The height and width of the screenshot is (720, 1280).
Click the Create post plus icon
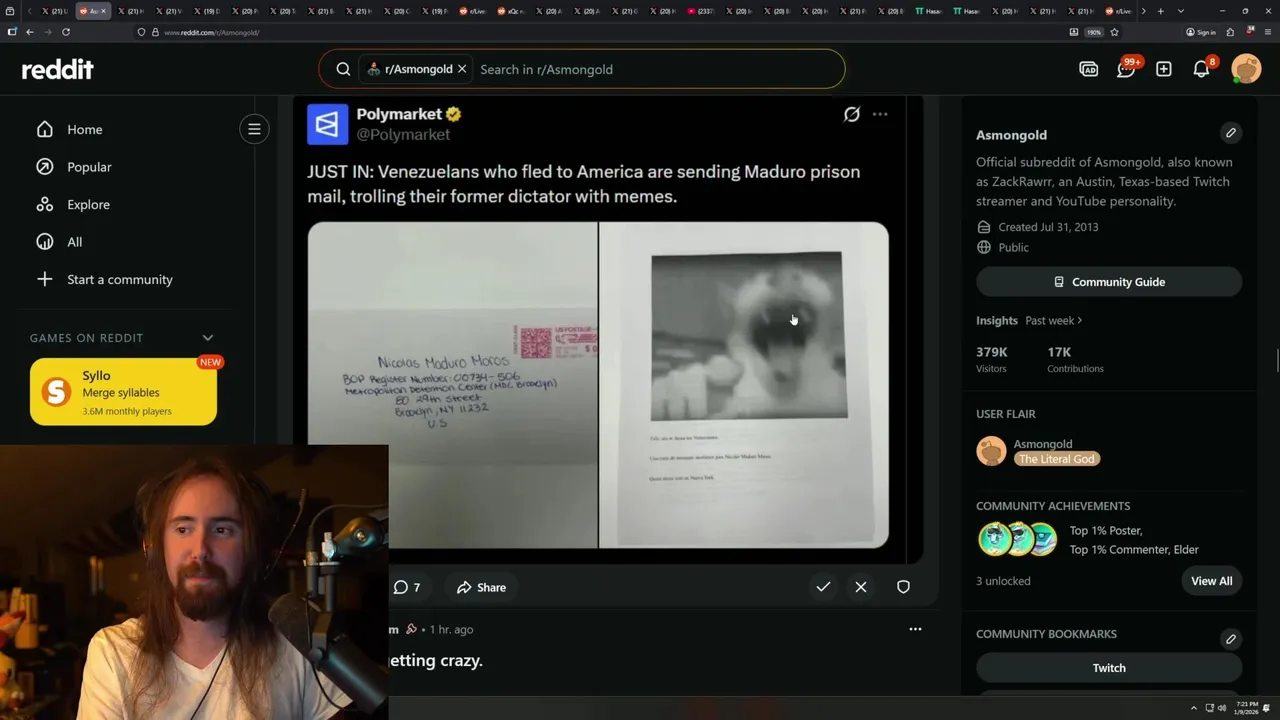point(1164,69)
